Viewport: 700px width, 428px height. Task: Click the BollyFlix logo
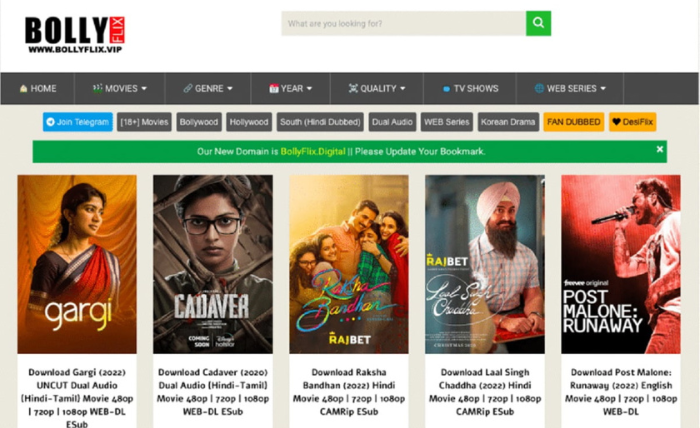point(75,35)
